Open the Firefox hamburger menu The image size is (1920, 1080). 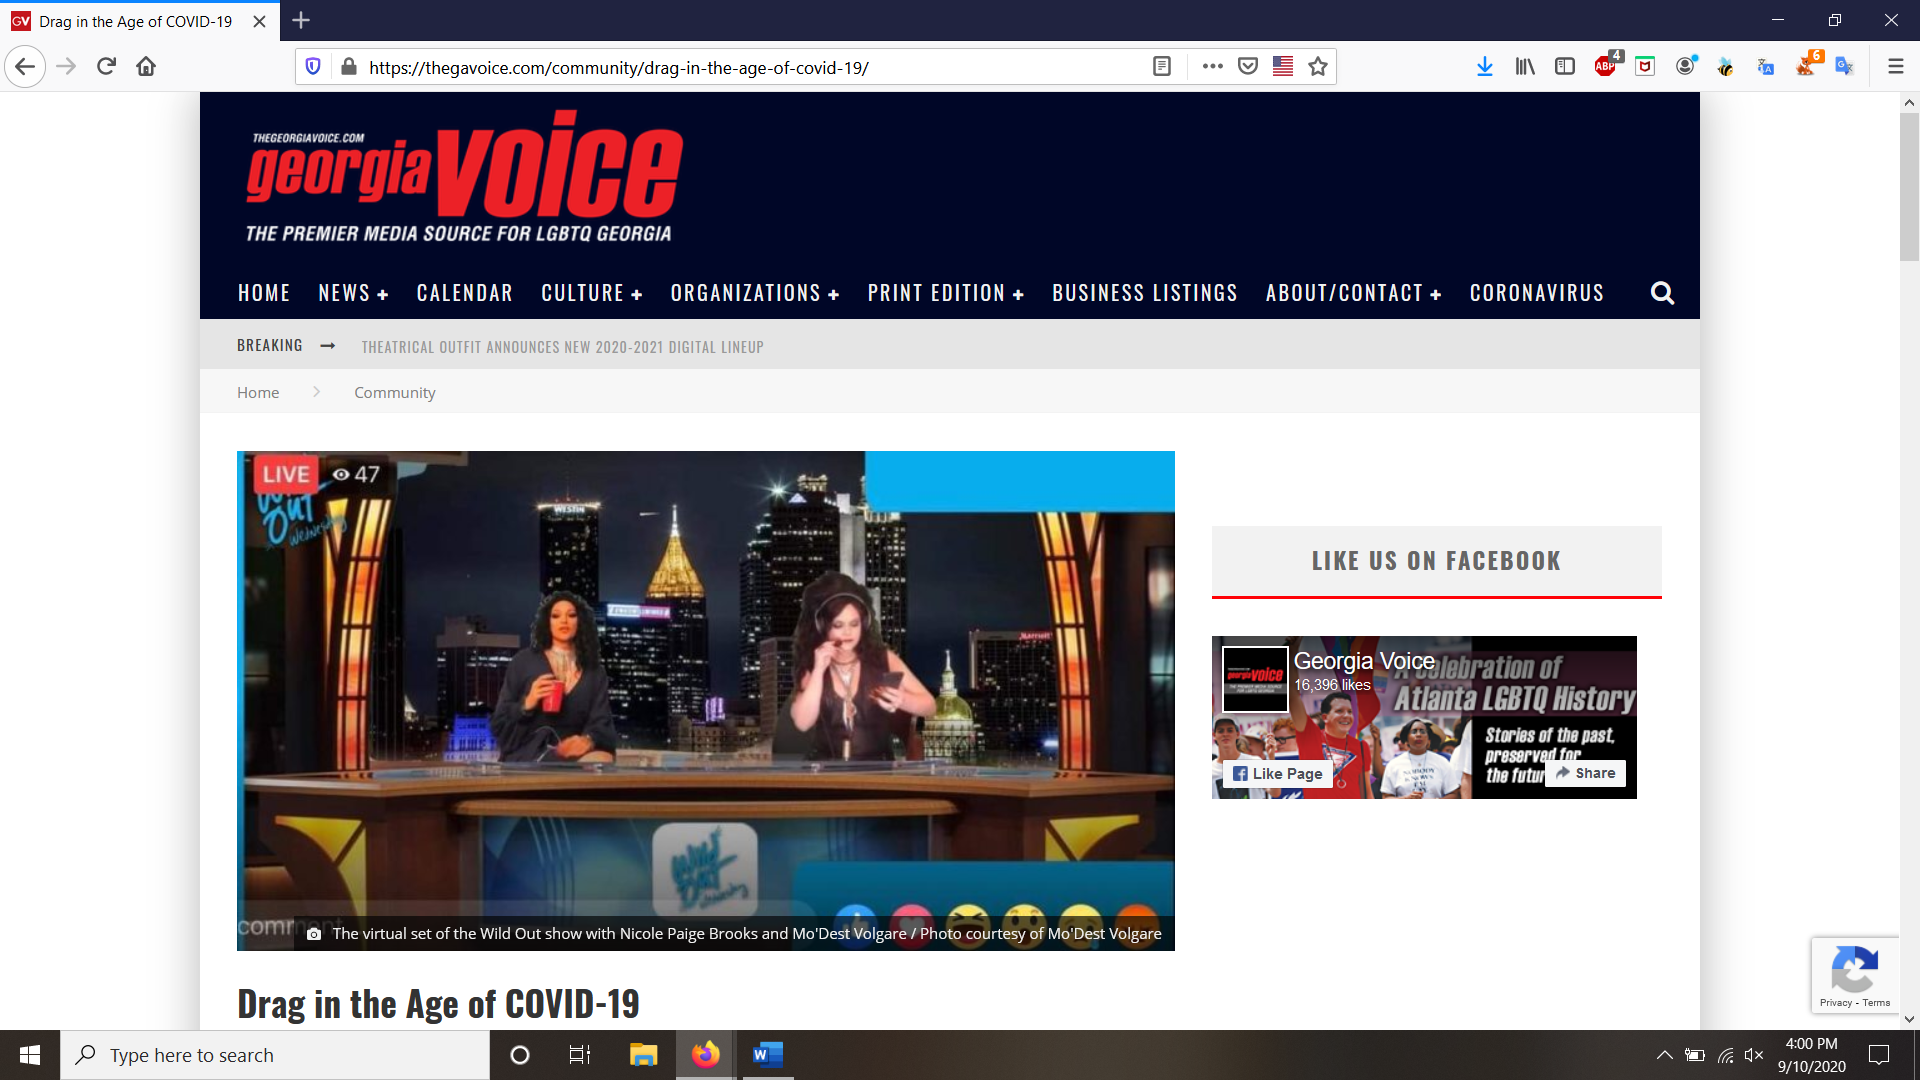(1895, 67)
